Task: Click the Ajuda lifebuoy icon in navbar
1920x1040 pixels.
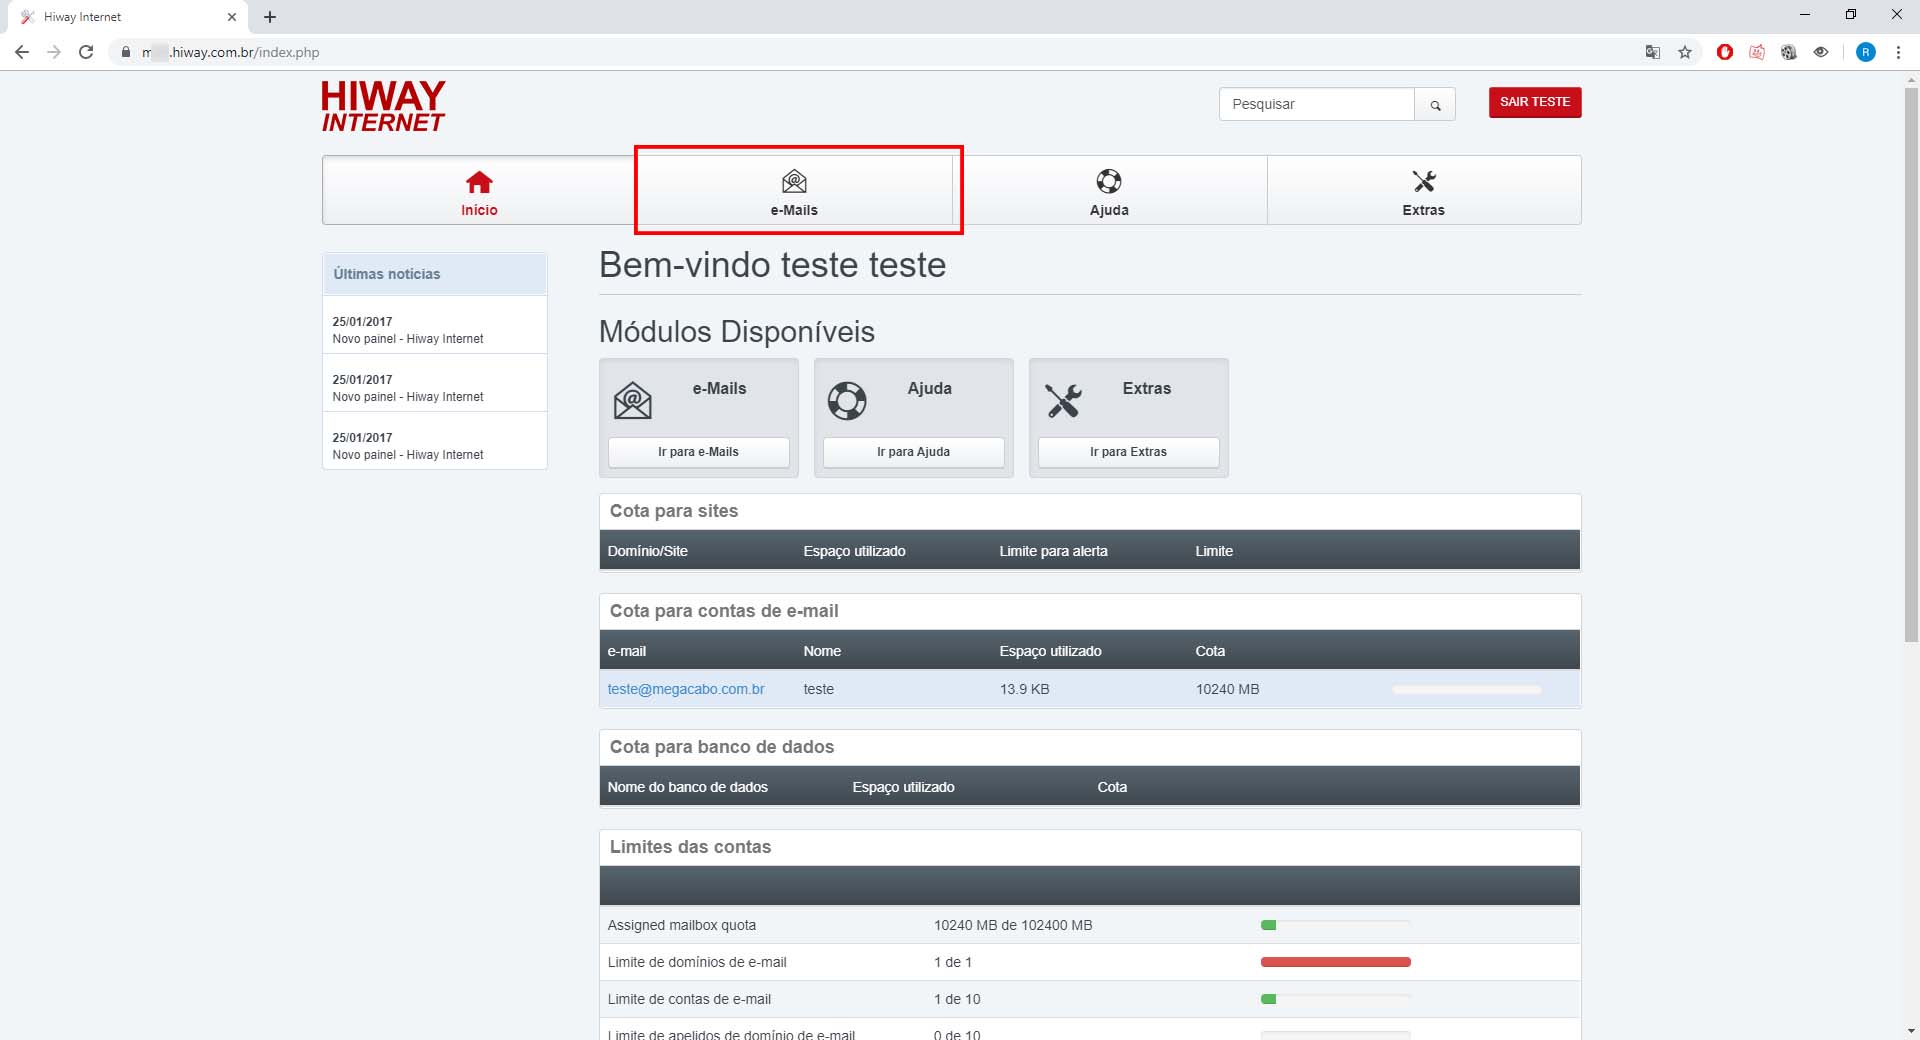Action: [x=1109, y=181]
